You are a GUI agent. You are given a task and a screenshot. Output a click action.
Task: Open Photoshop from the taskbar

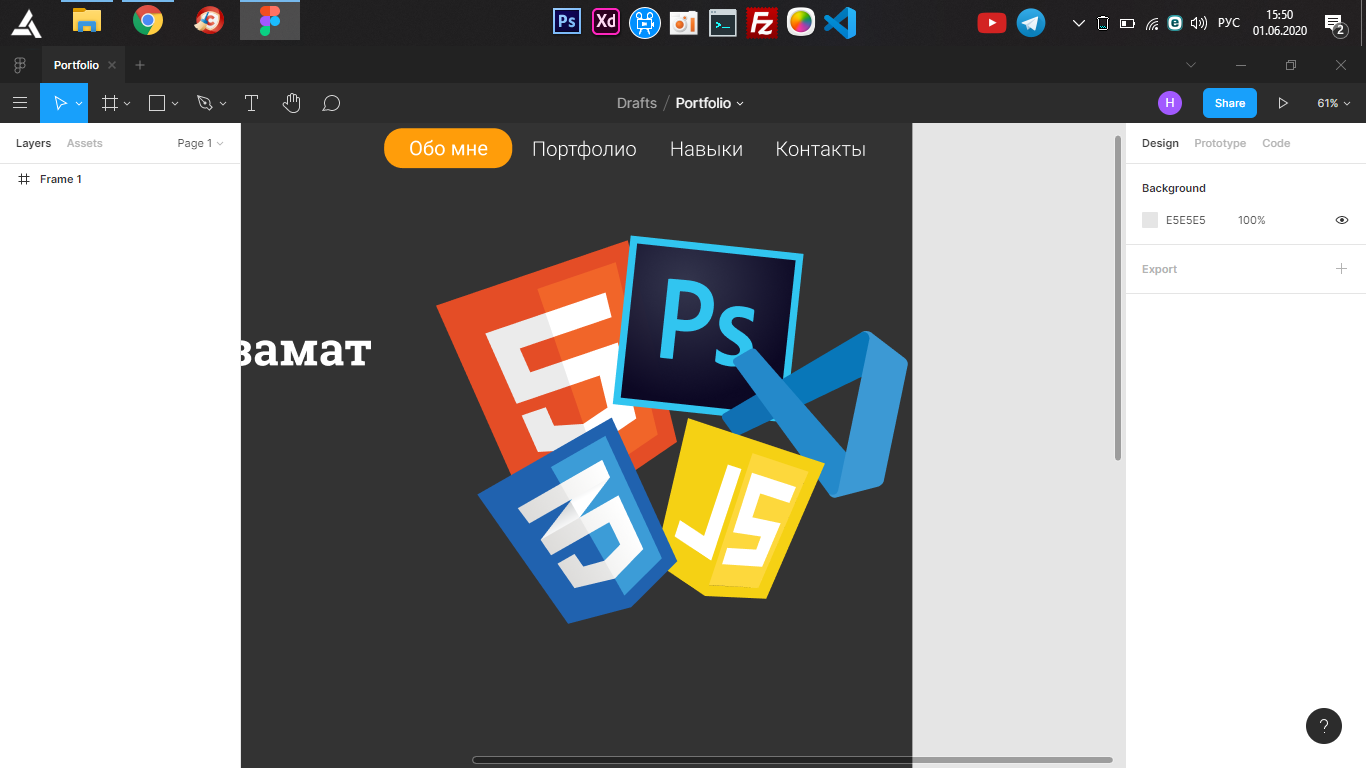[567, 21]
